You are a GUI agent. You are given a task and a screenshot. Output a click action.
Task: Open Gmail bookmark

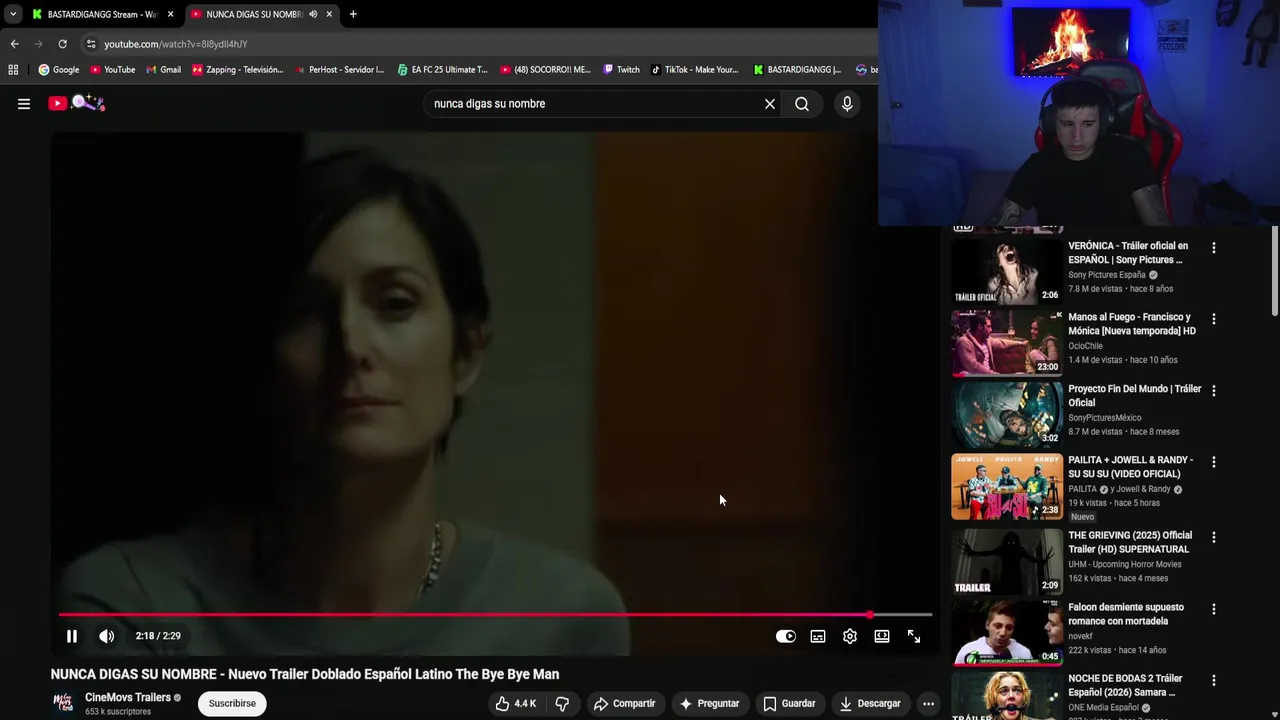coord(163,70)
